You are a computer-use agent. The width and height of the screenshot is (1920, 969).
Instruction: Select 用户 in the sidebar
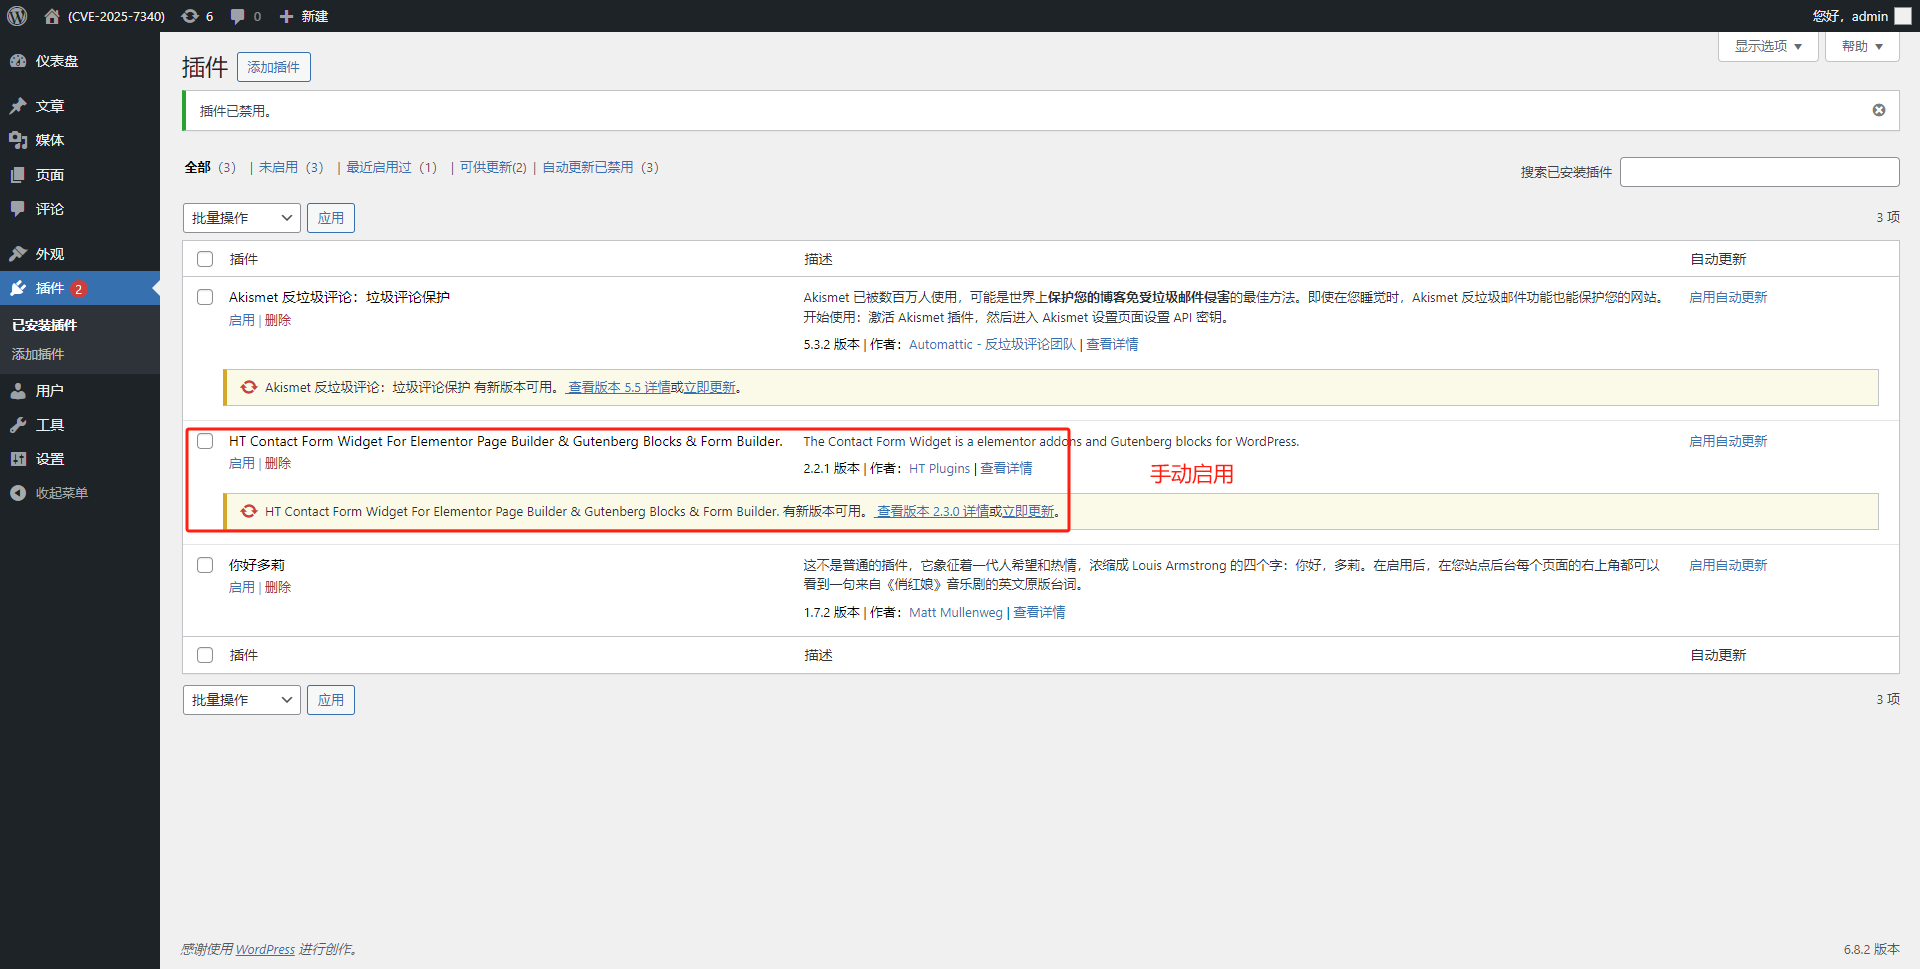coord(48,390)
